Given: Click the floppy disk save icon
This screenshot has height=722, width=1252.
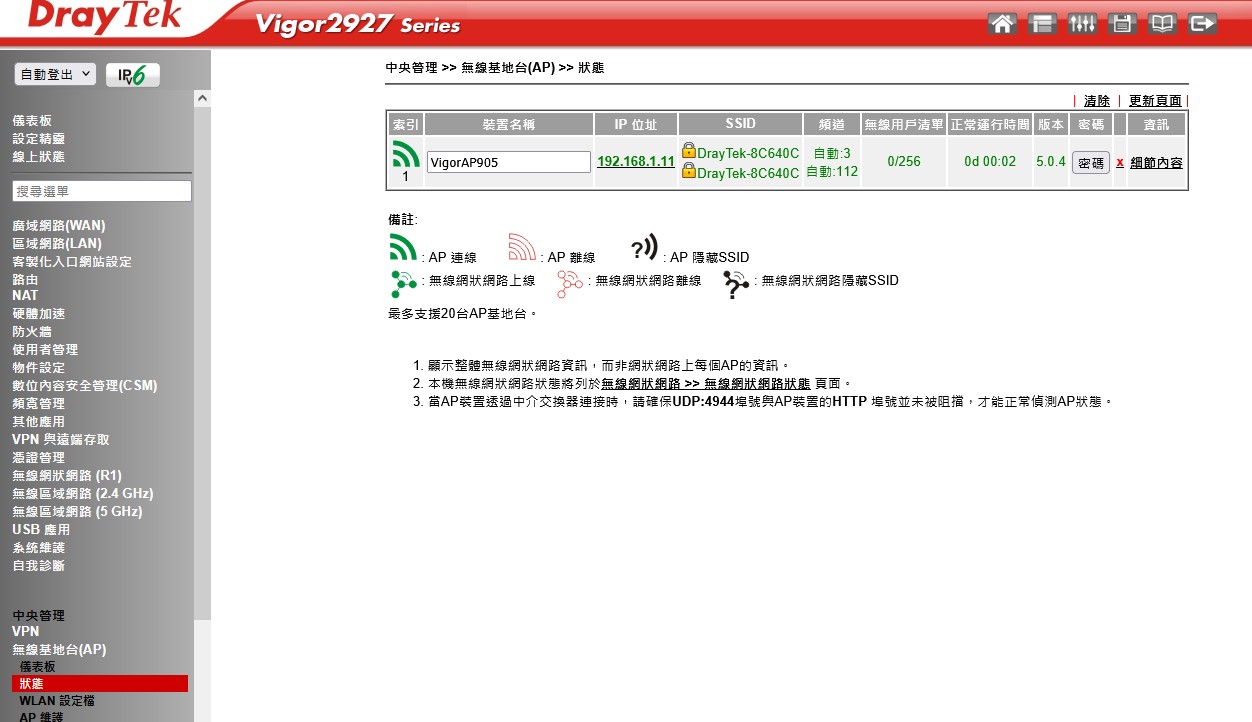Looking at the screenshot, I should click(x=1122, y=24).
